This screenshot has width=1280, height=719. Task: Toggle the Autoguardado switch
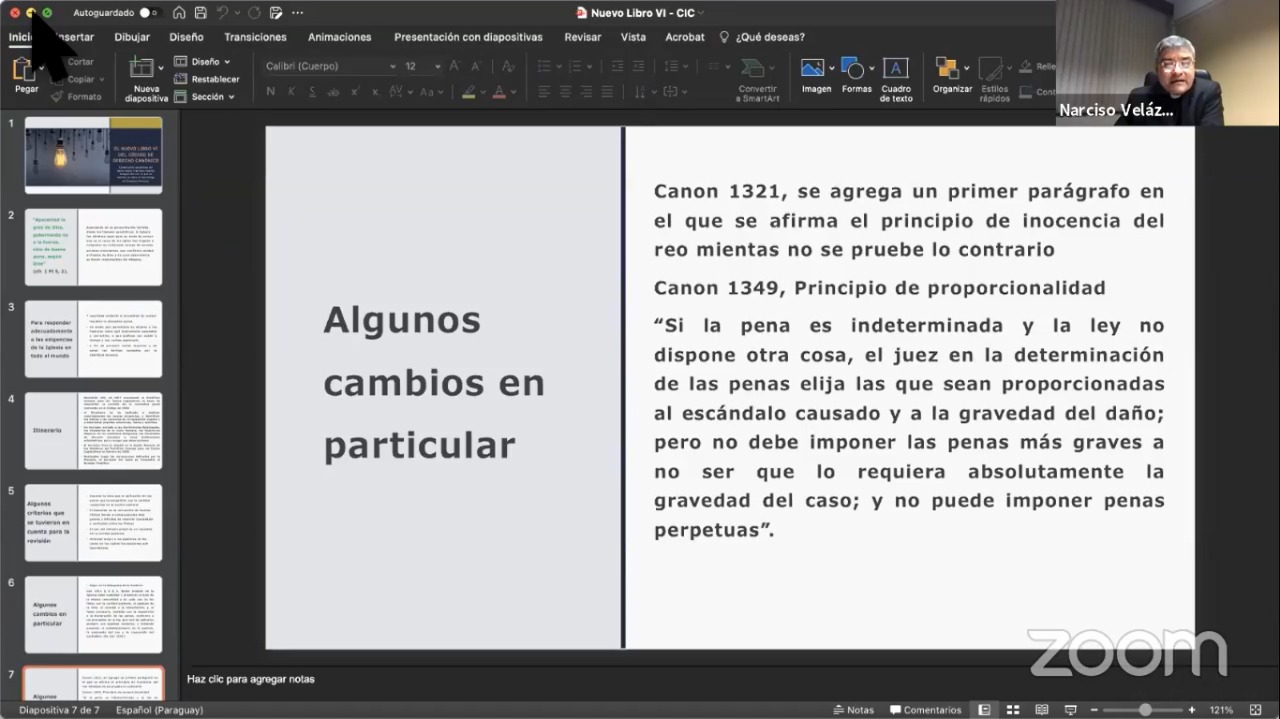[149, 13]
